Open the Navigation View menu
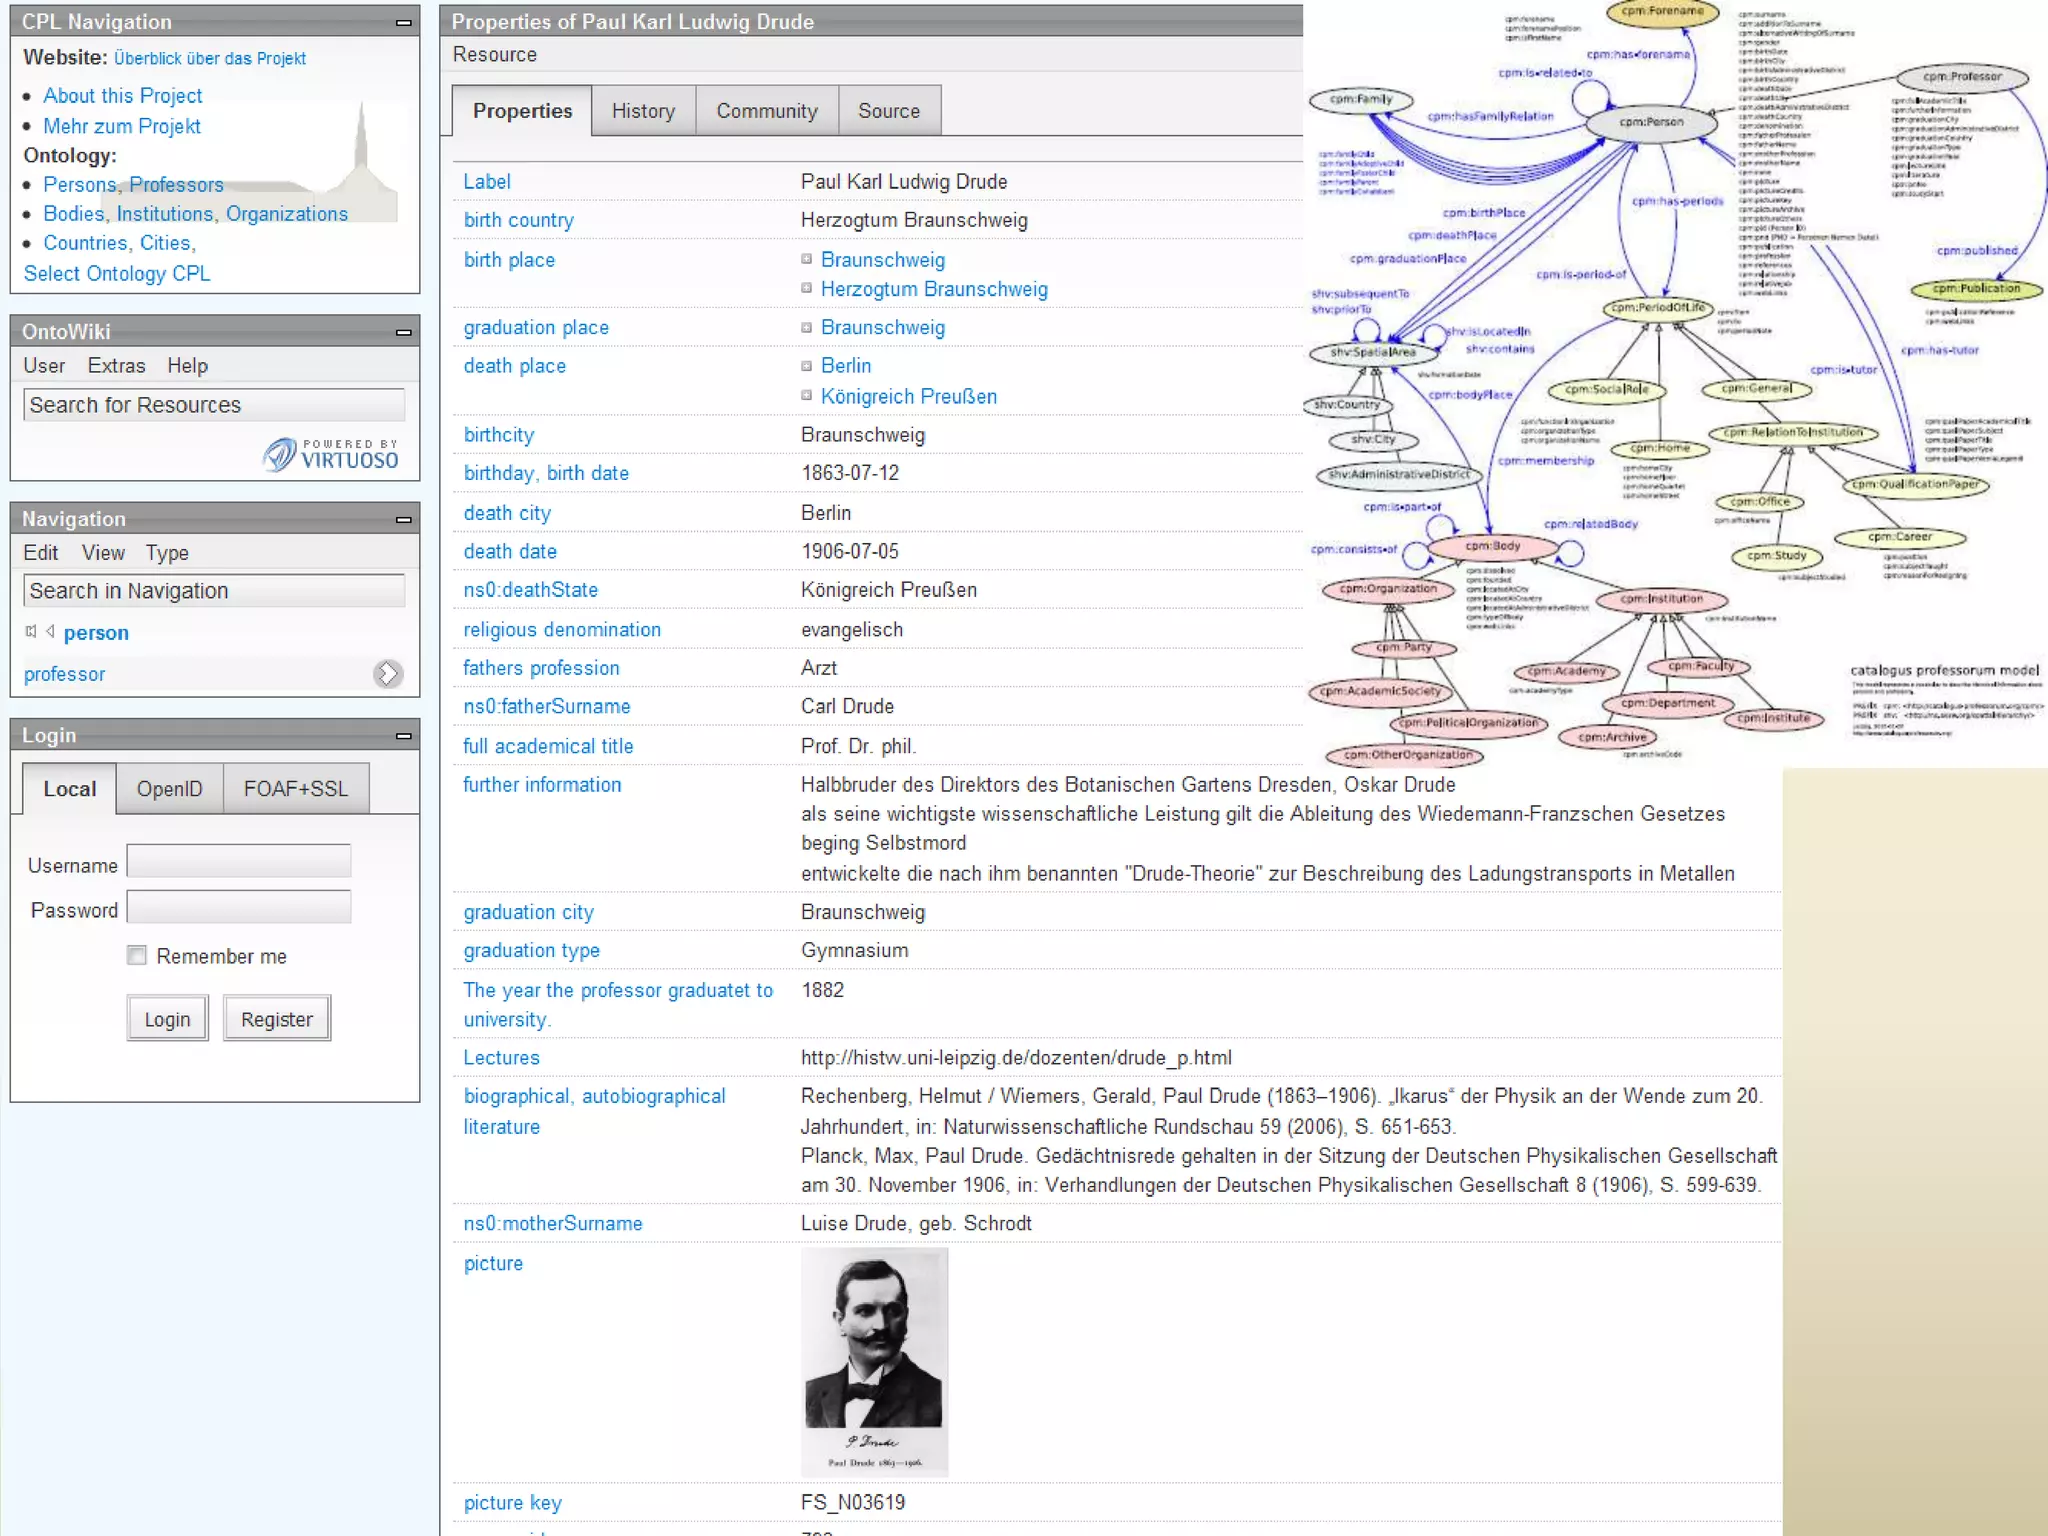This screenshot has height=1536, width=2048. click(103, 553)
